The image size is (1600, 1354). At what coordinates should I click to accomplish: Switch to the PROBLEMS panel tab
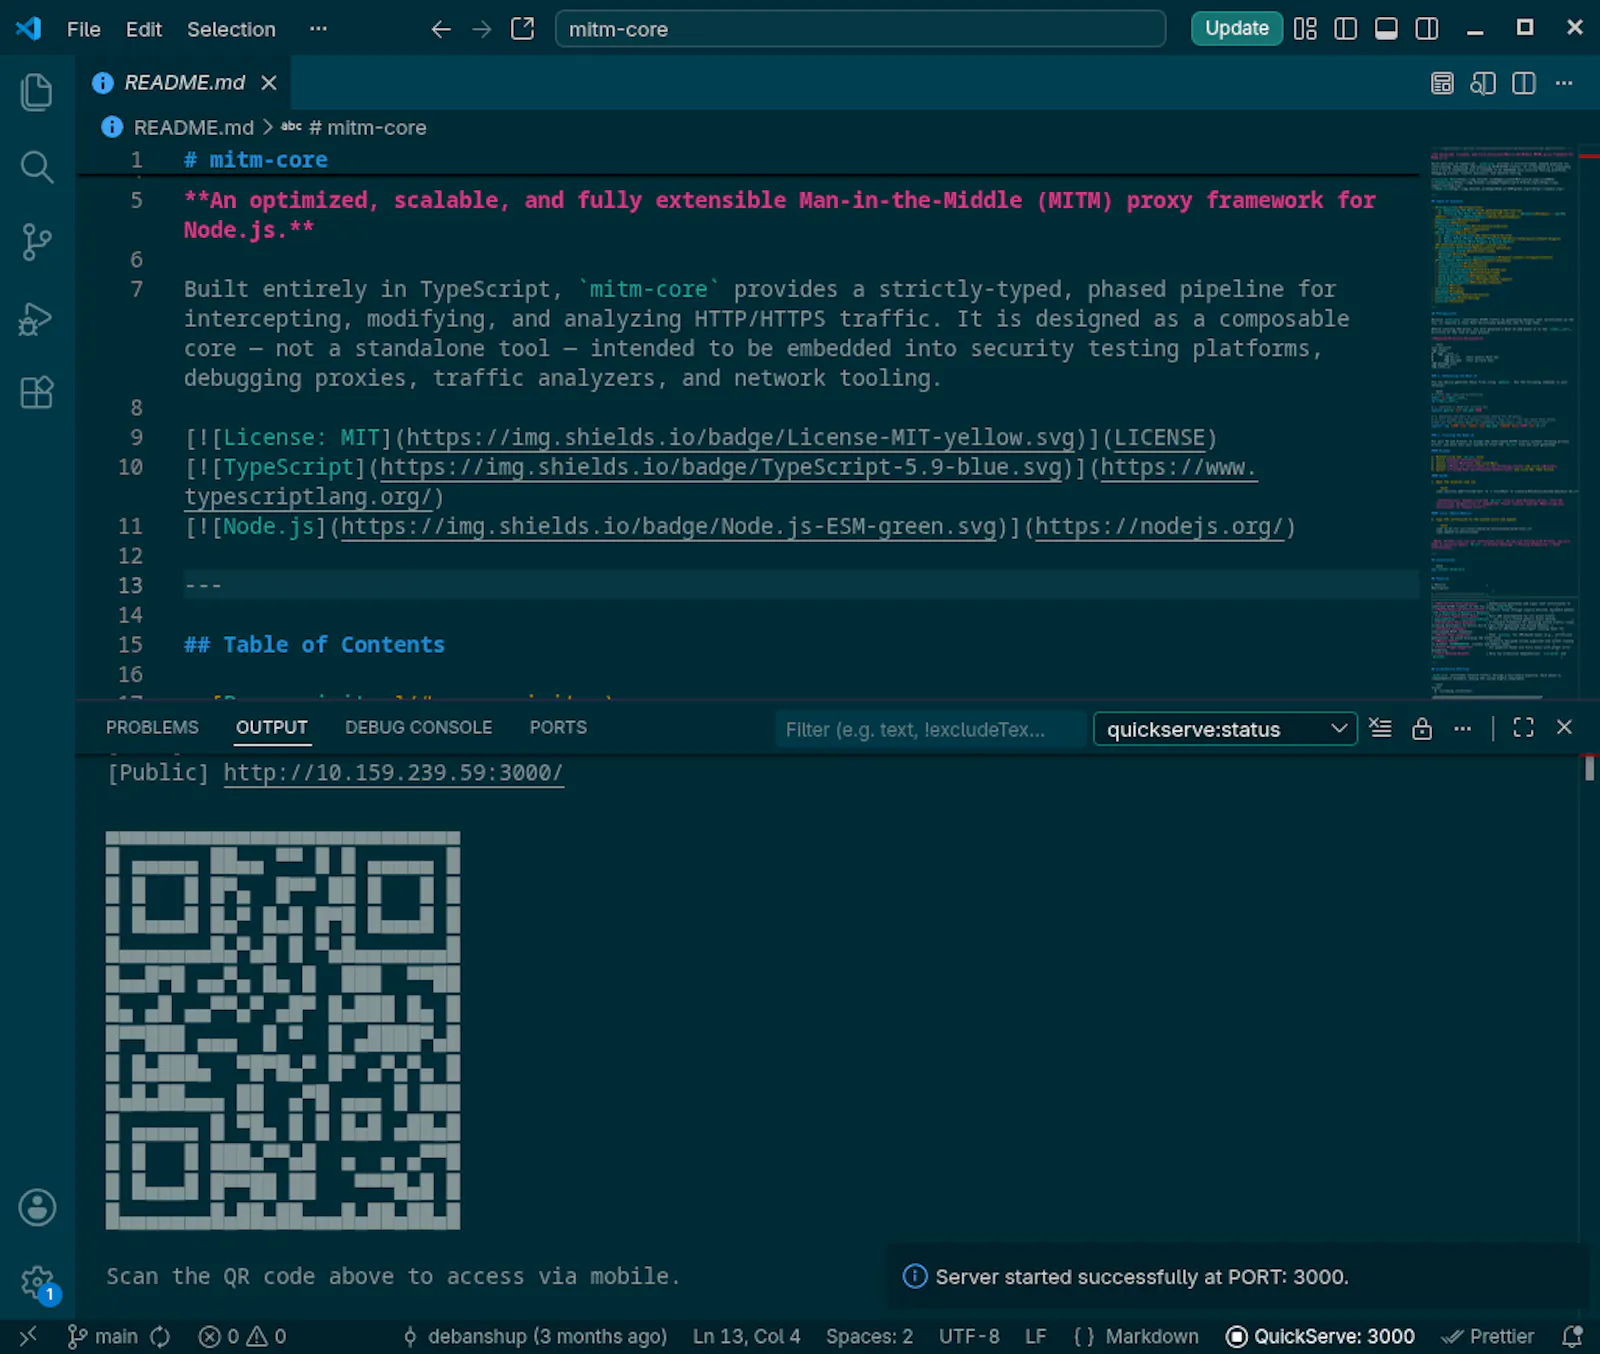(152, 727)
